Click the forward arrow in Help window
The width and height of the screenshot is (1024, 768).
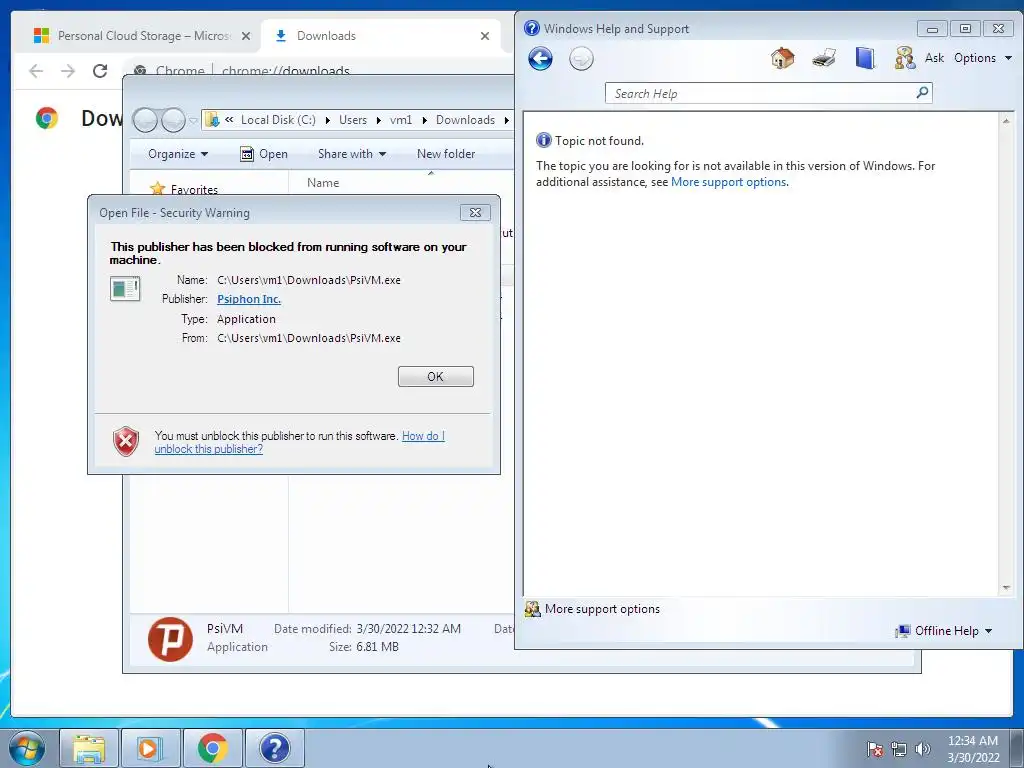tap(581, 59)
